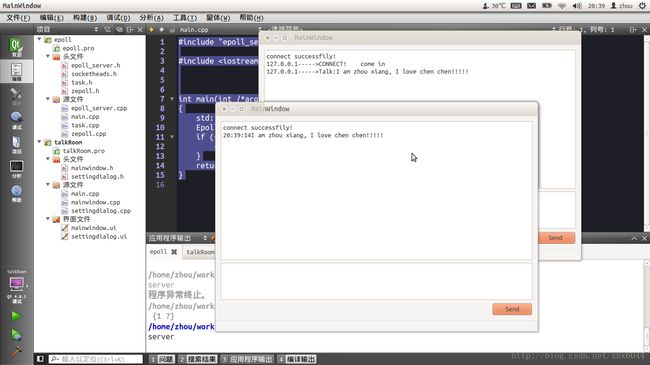
Task: Collapse the talkRoom sources folder
Action: tap(48, 185)
